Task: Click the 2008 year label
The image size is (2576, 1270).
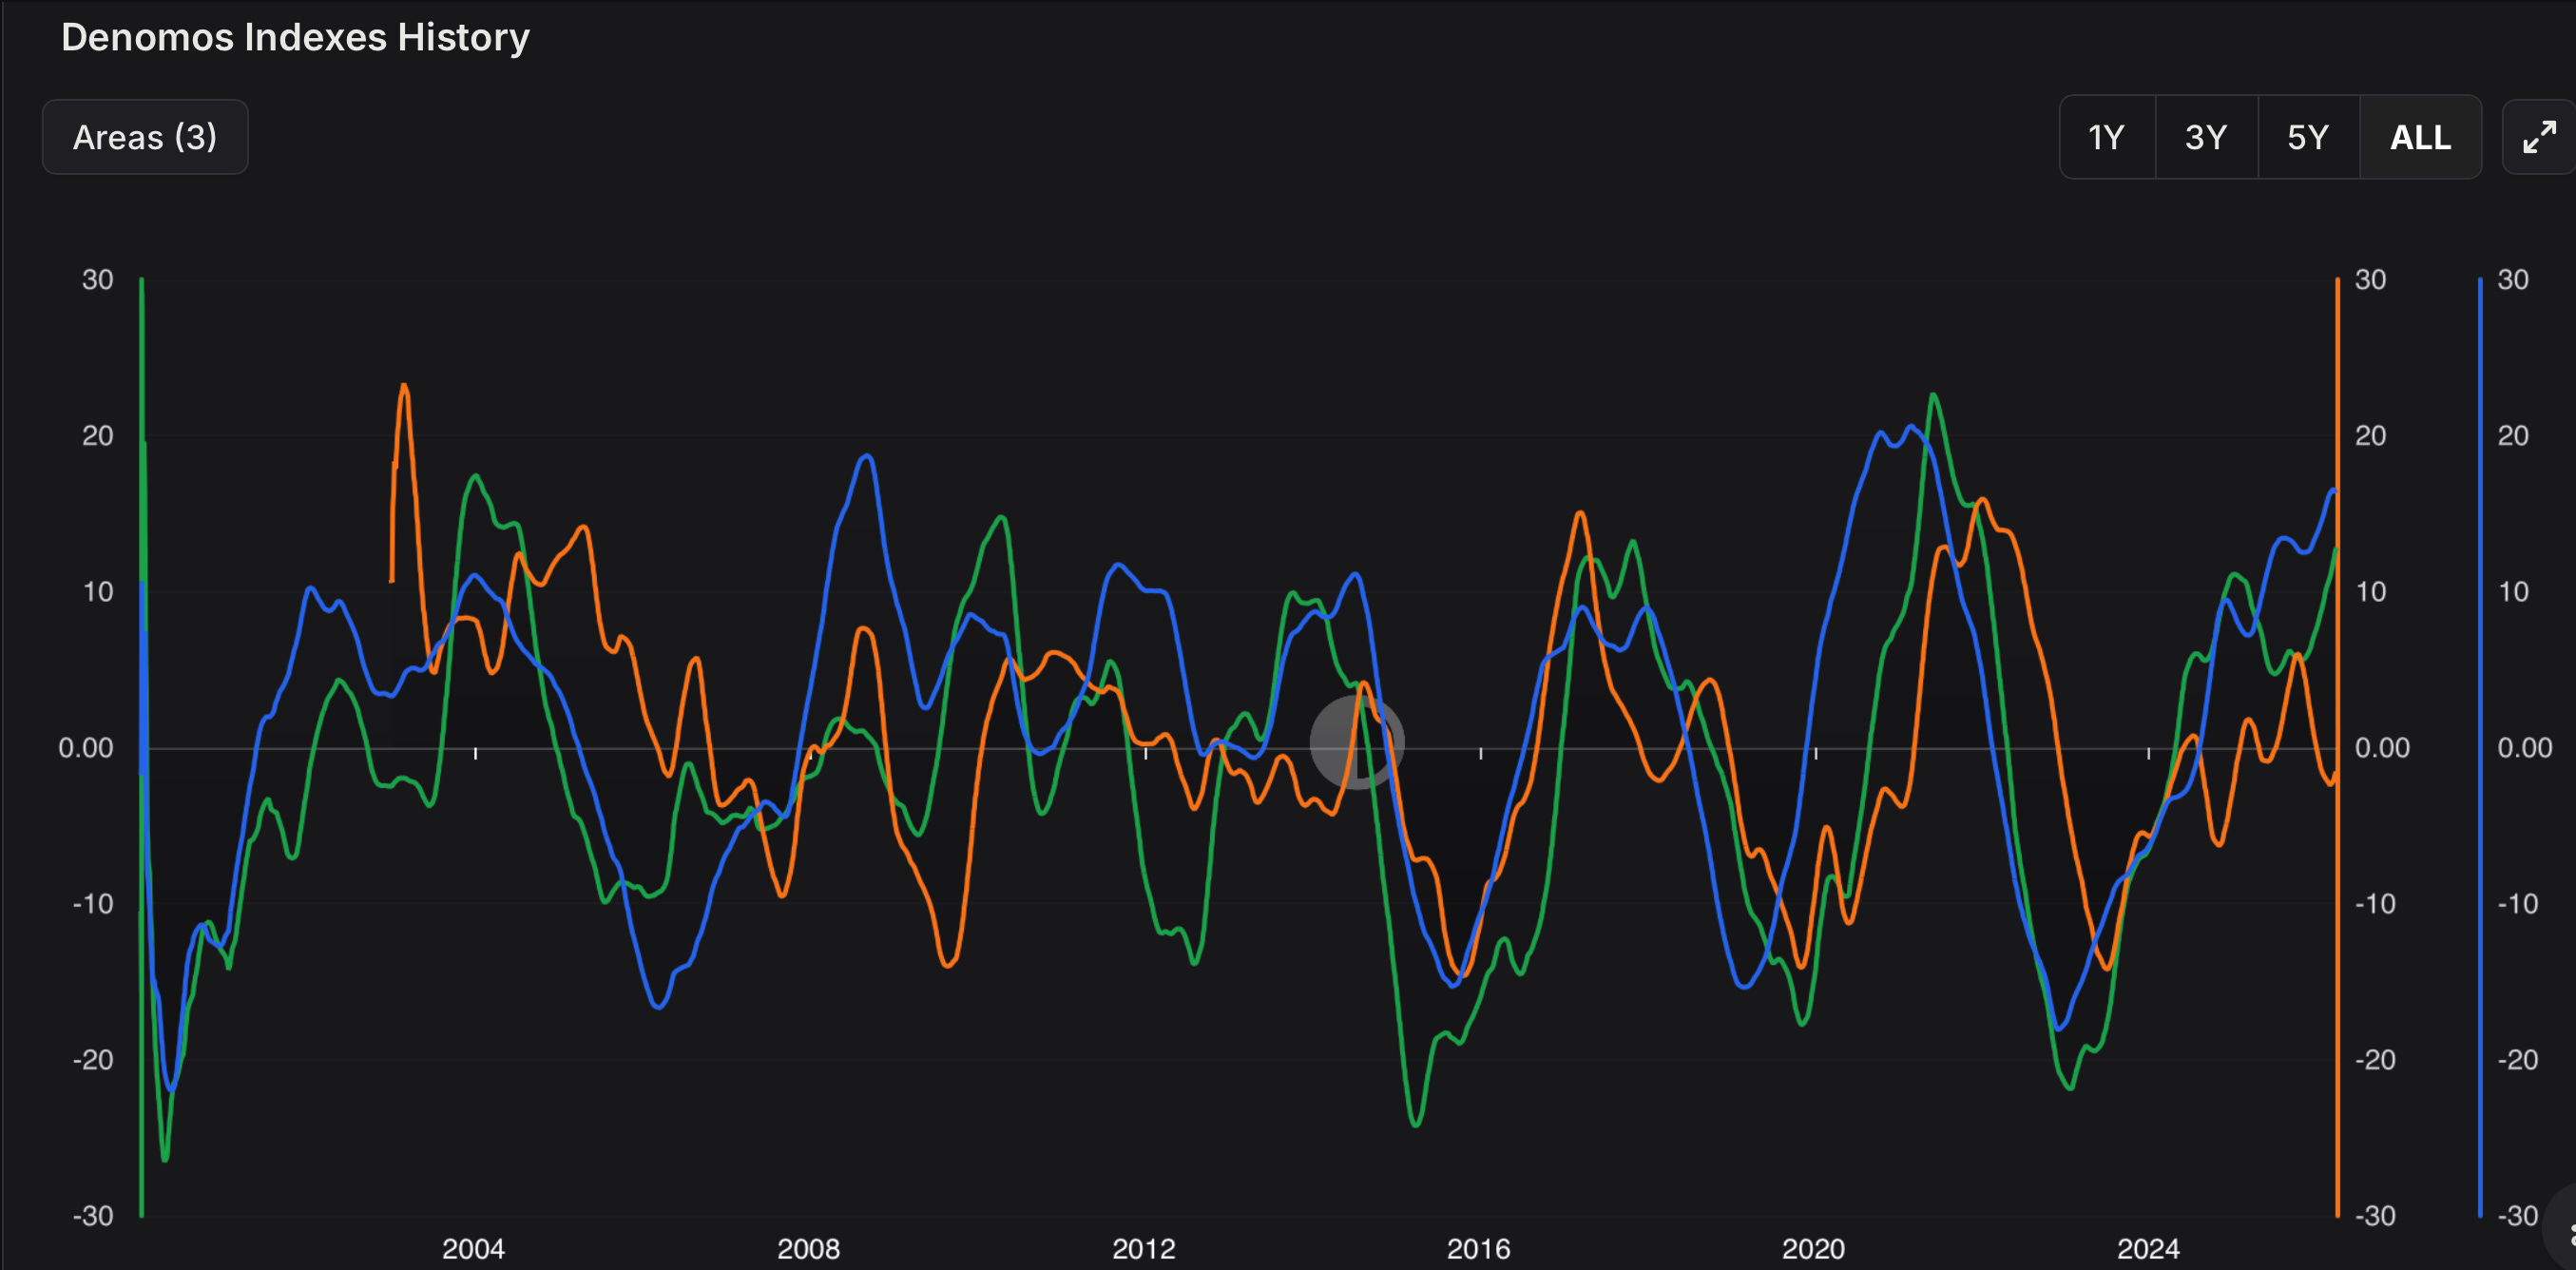Action: point(808,1248)
